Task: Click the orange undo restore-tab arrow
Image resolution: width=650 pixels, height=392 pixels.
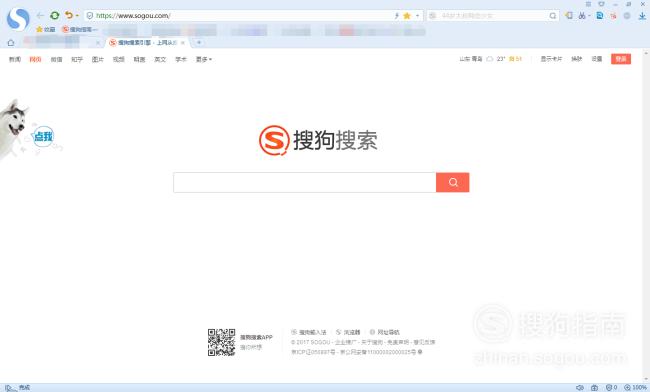Action: (x=69, y=16)
